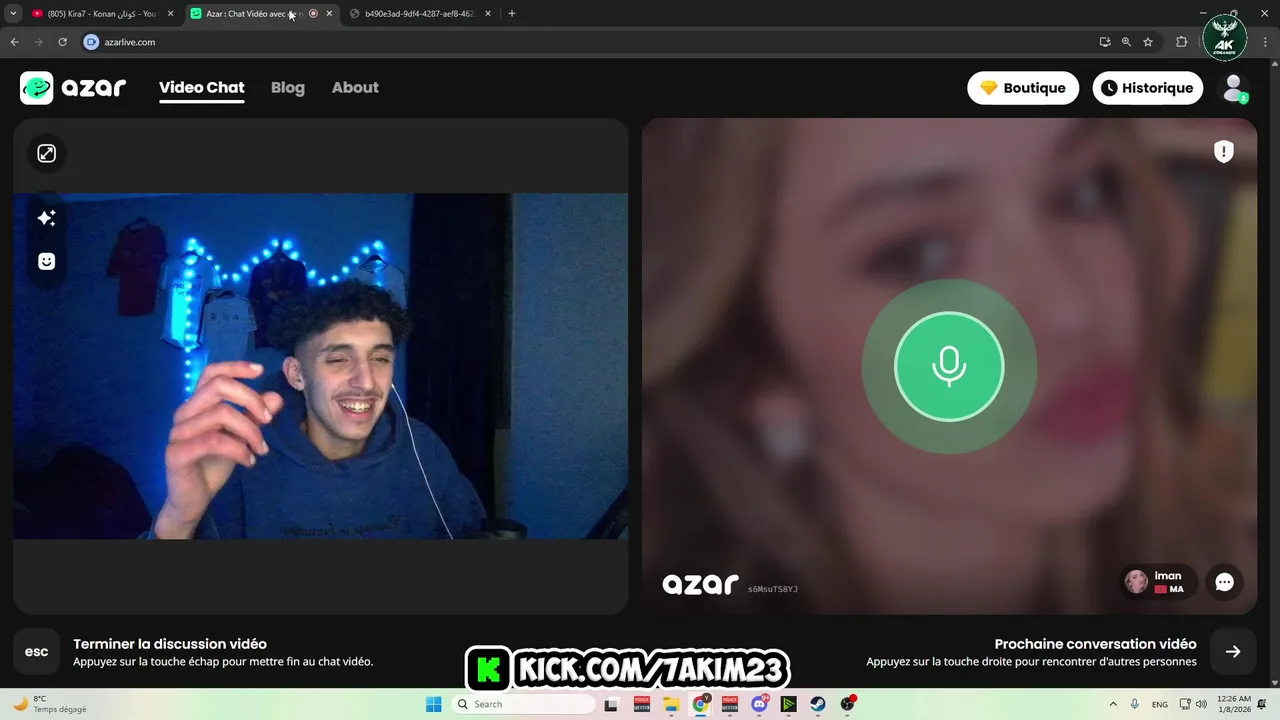The image size is (1280, 720).
Task: Toggle the green microphone button
Action: [949, 366]
